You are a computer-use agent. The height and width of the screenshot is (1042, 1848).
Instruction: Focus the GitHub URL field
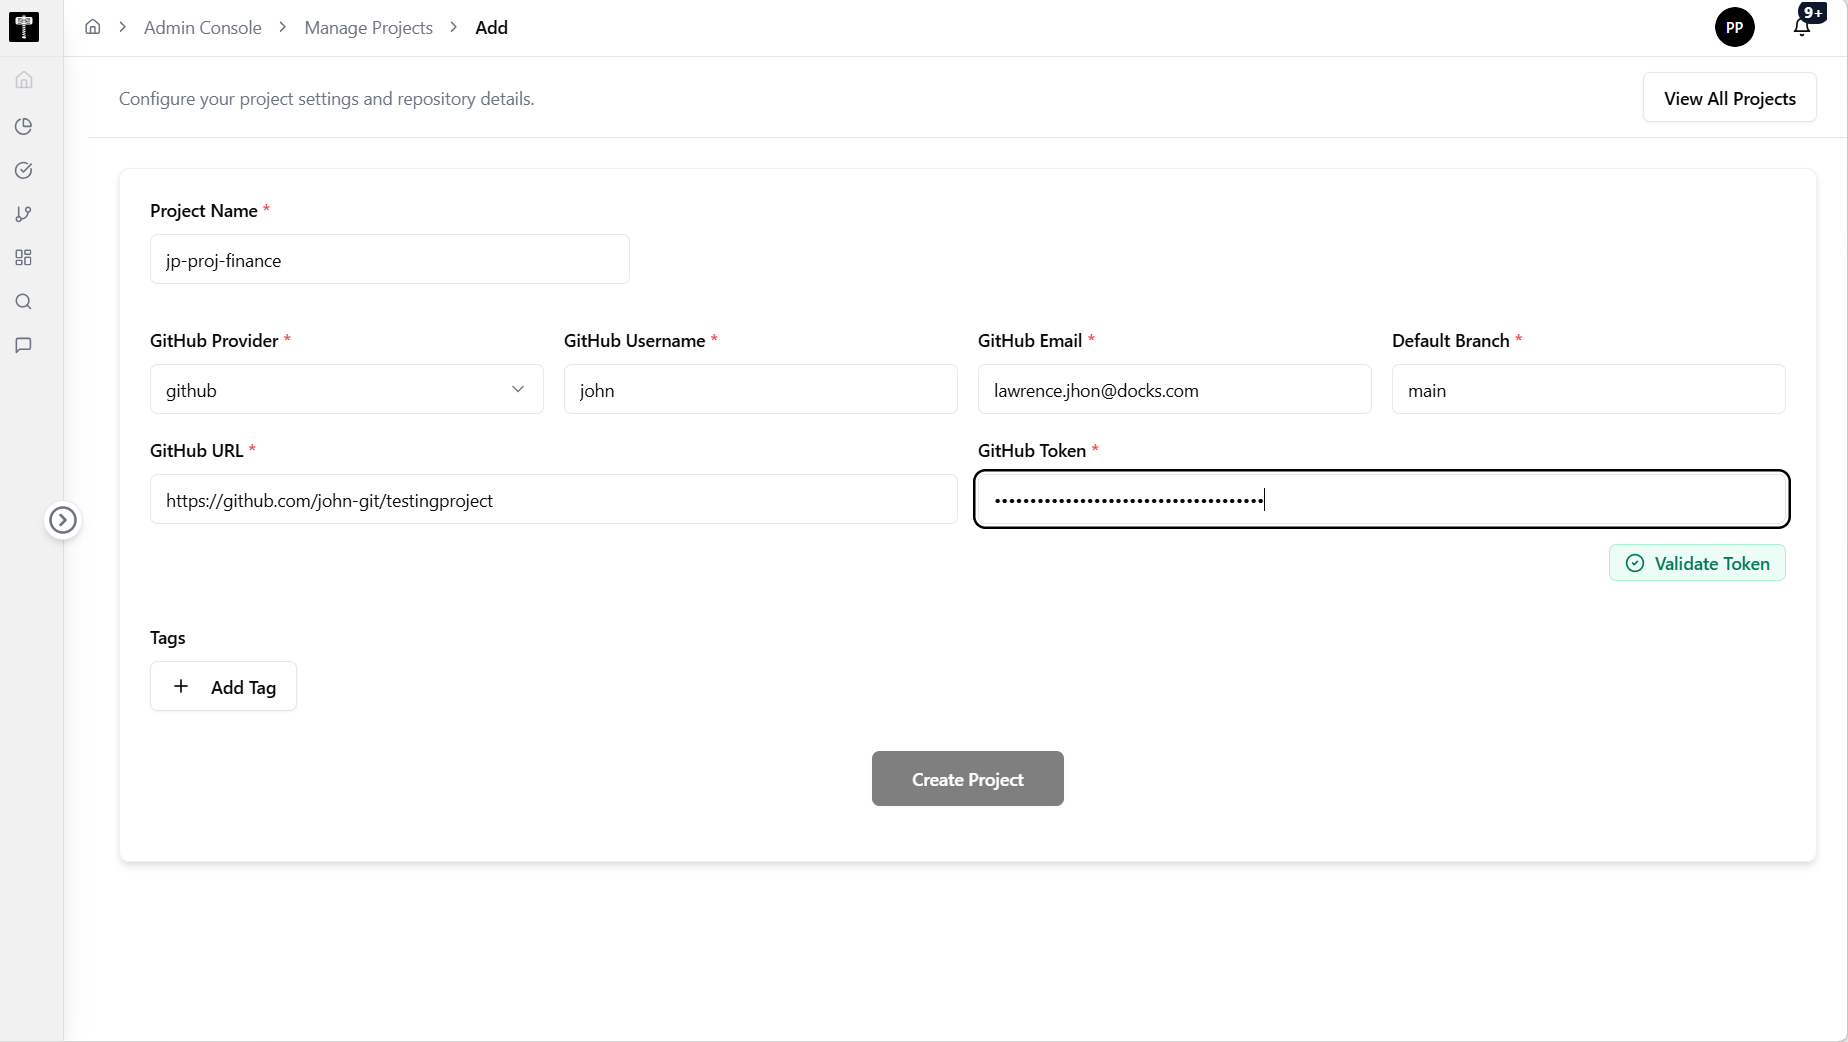click(x=554, y=499)
